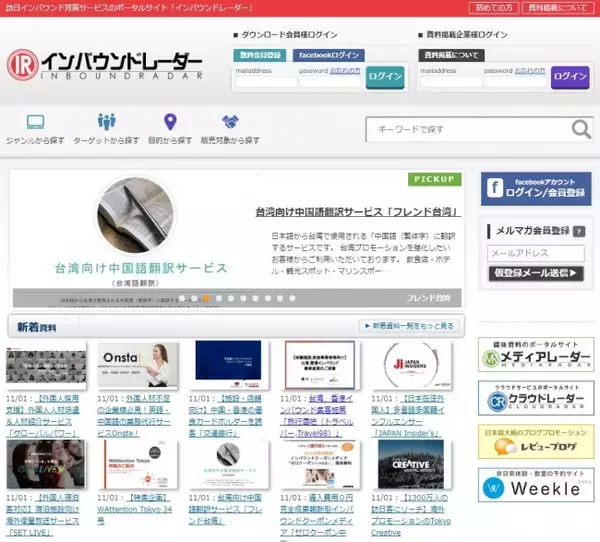Click 新着資料一覧をもっと見る link
Screen dimensions: 600x542
pos(409,326)
